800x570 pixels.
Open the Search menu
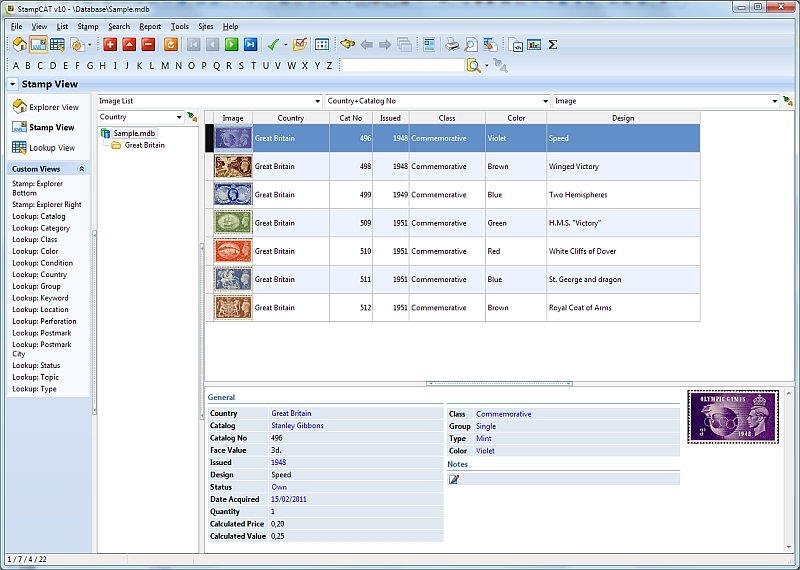coord(119,27)
